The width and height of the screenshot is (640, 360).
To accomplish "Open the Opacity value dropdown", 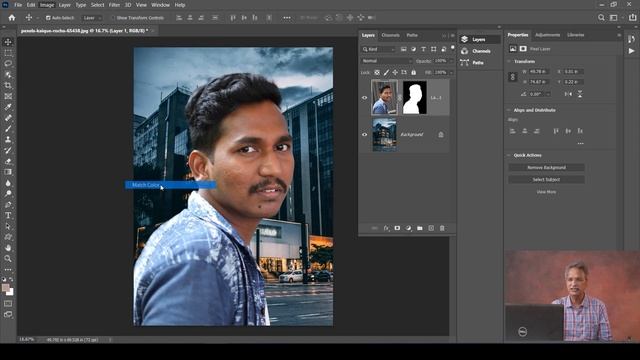I will 451,61.
